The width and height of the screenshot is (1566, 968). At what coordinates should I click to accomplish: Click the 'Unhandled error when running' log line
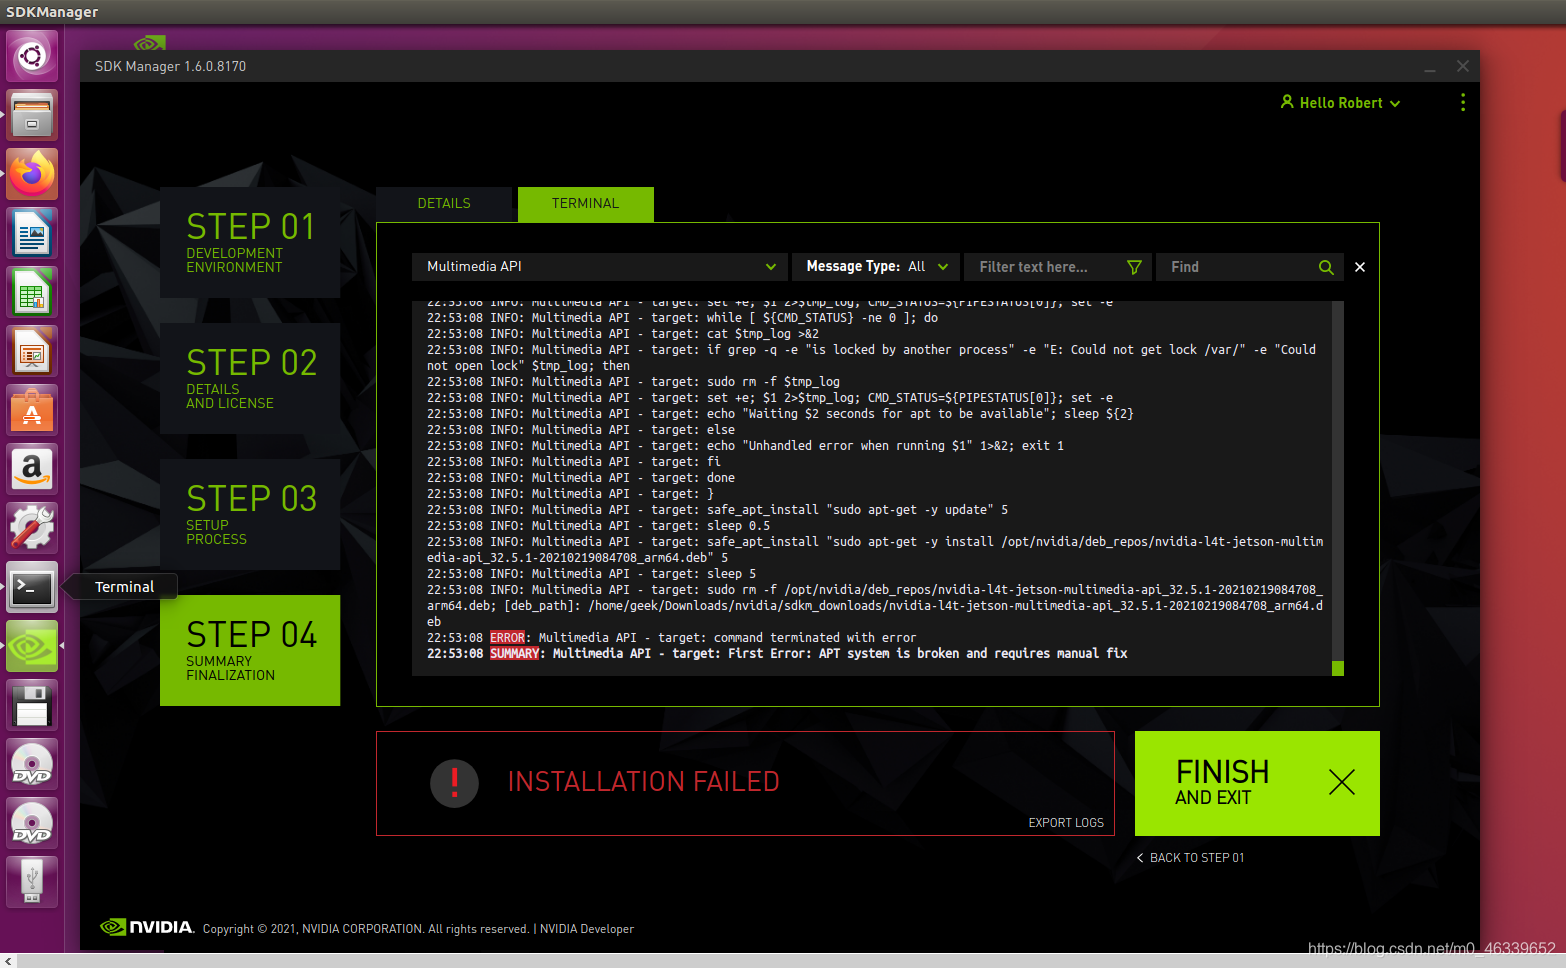pyautogui.click(x=745, y=446)
